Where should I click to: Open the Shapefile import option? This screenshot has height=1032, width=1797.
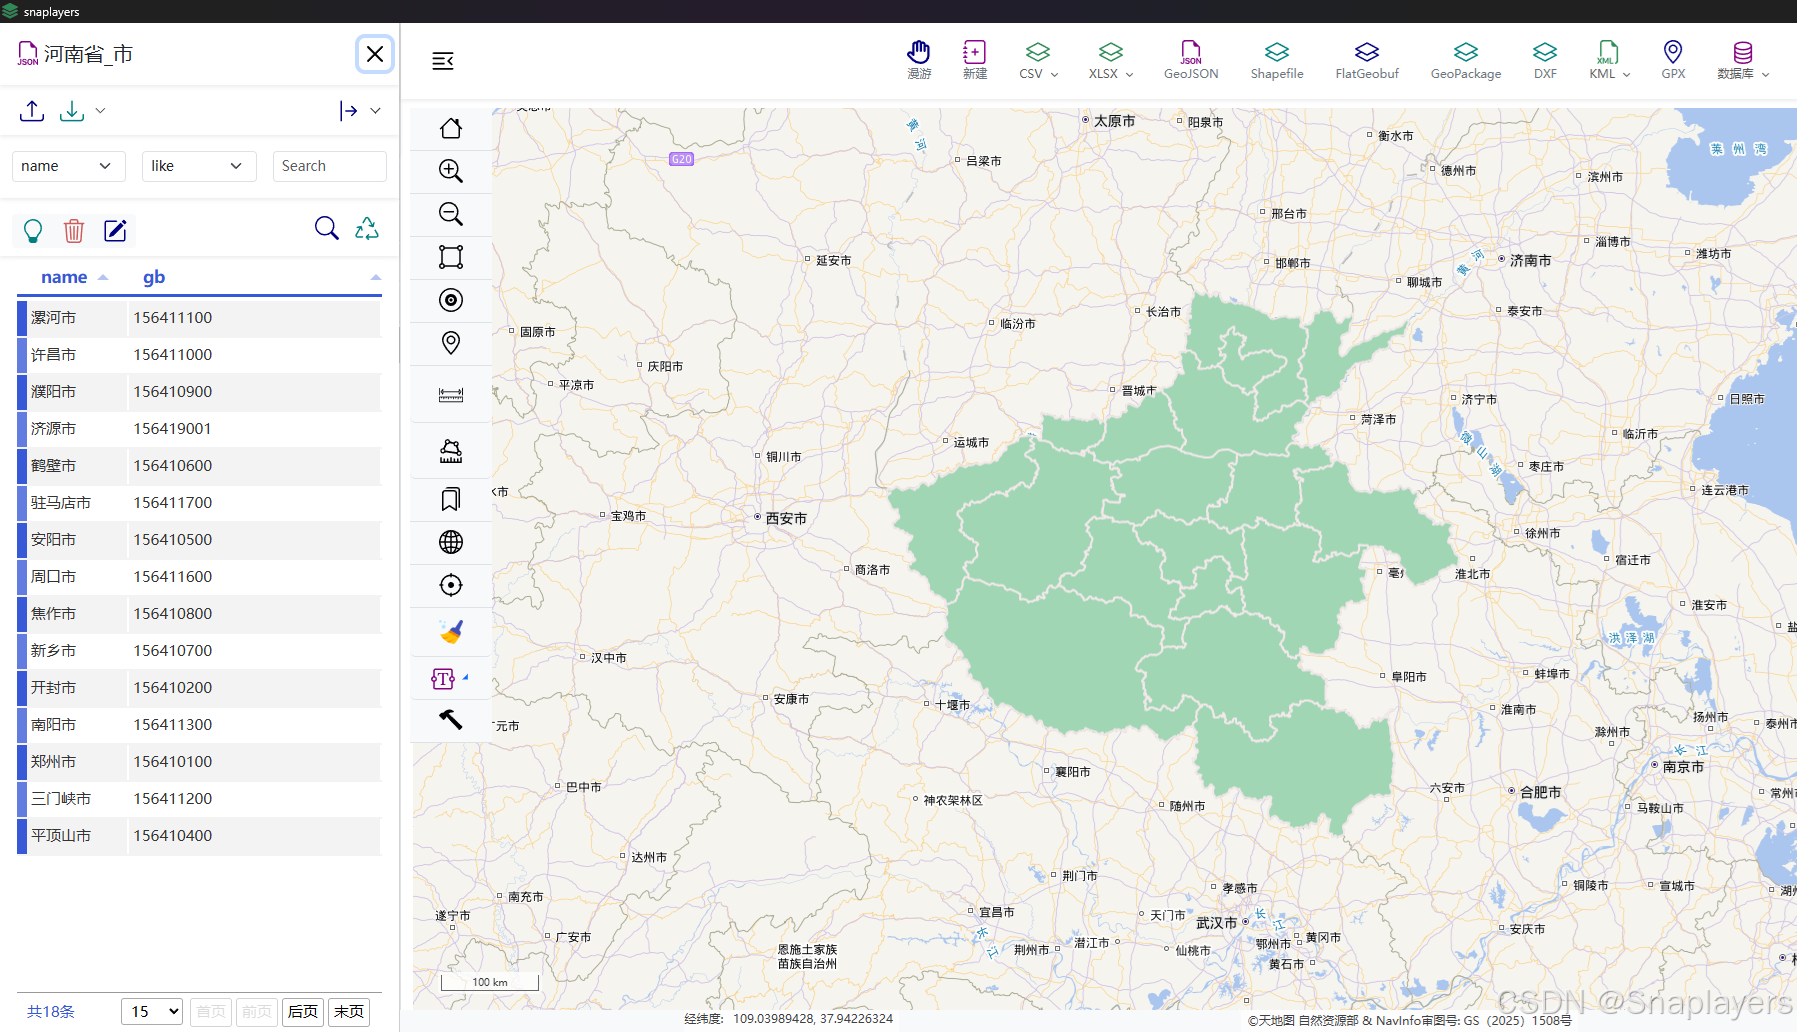click(1277, 60)
